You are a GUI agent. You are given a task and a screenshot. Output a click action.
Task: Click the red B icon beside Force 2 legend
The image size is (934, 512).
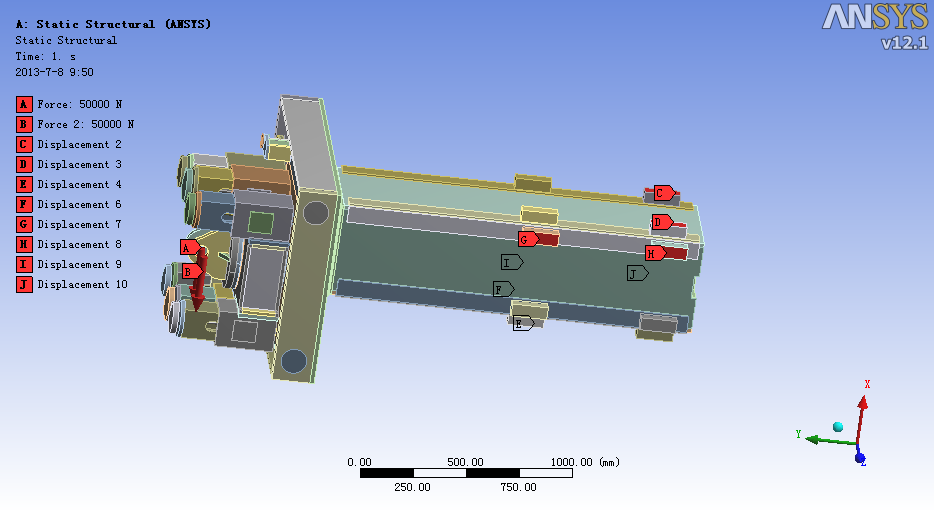coord(24,124)
